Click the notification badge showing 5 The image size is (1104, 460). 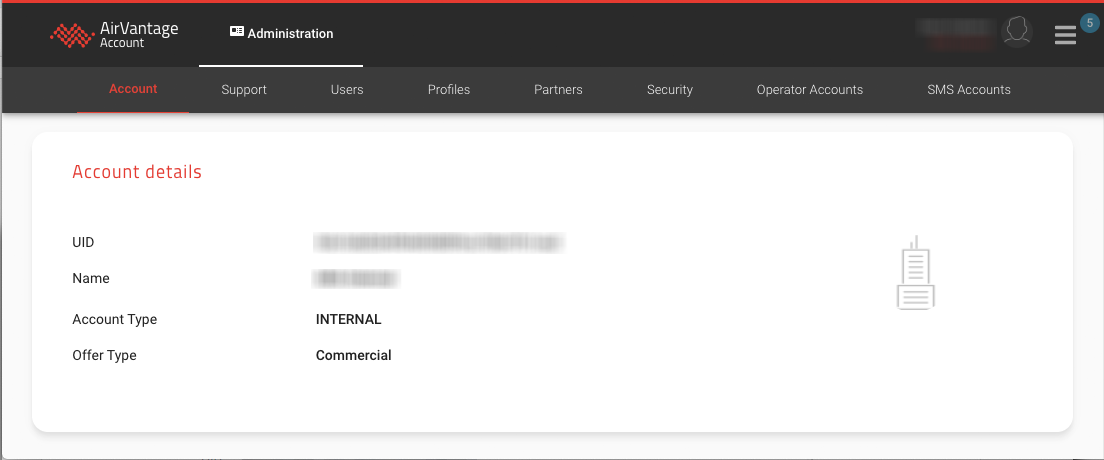pos(1089,22)
